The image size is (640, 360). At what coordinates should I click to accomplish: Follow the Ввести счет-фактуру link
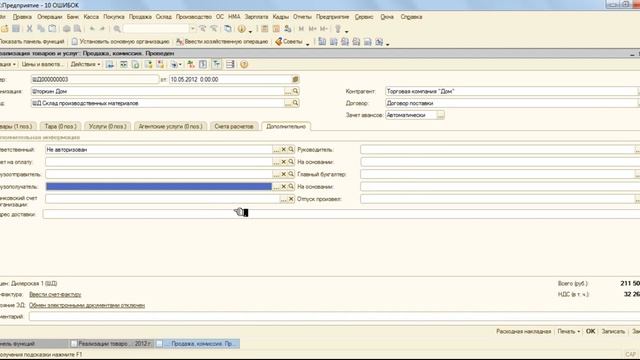55,294
